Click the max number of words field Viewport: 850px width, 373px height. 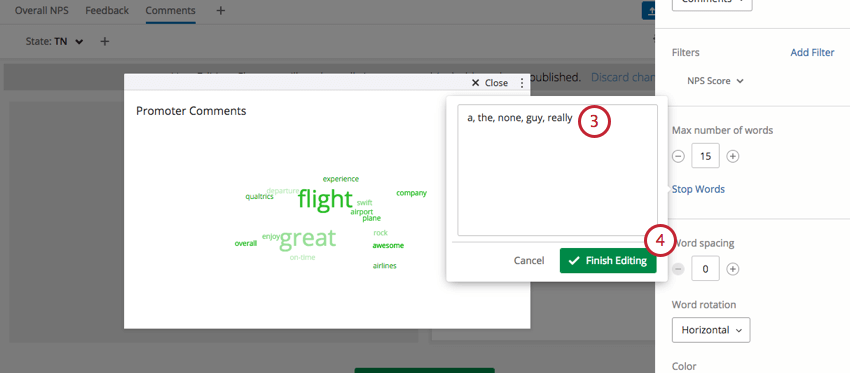tap(705, 156)
